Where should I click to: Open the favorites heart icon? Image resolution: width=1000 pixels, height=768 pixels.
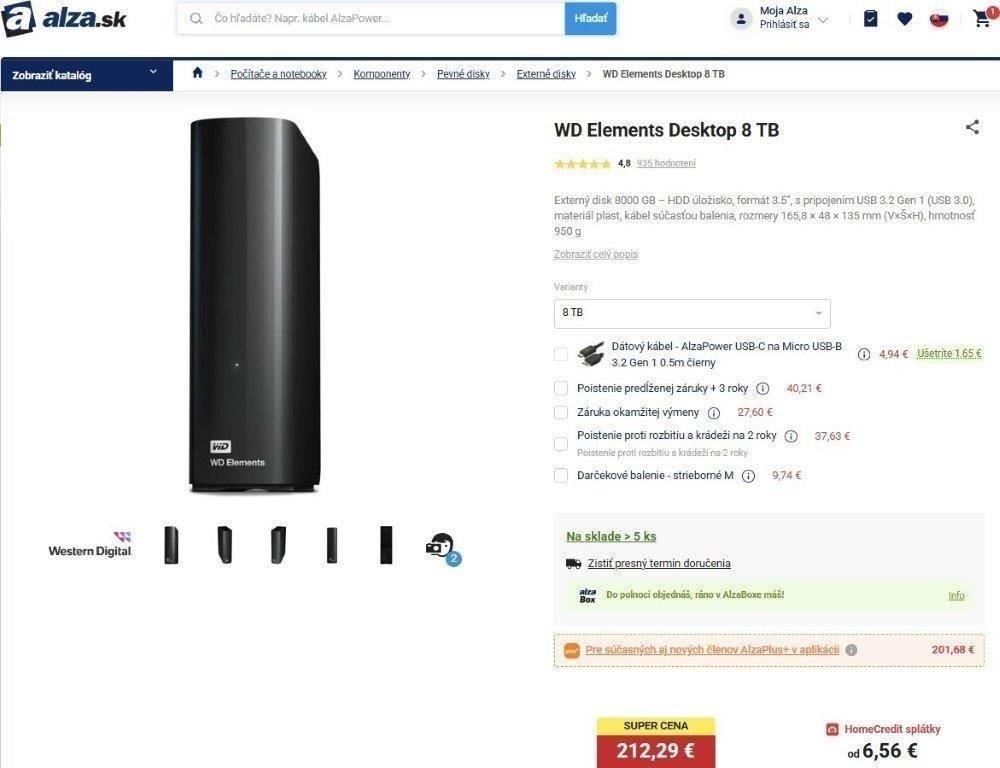tap(904, 19)
